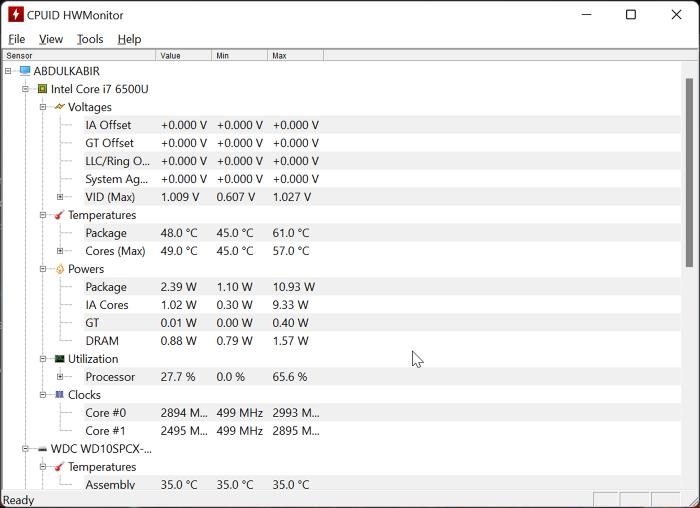Select the Assembly temperature row
Image resolution: width=700 pixels, height=508 pixels.
tap(382, 484)
